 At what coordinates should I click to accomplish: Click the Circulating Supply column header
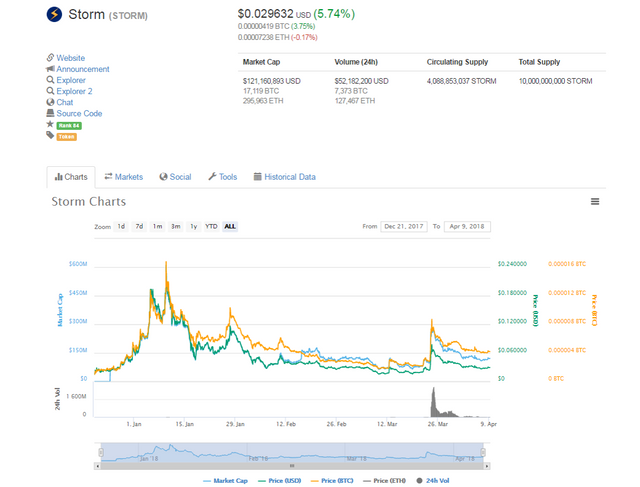coord(458,62)
